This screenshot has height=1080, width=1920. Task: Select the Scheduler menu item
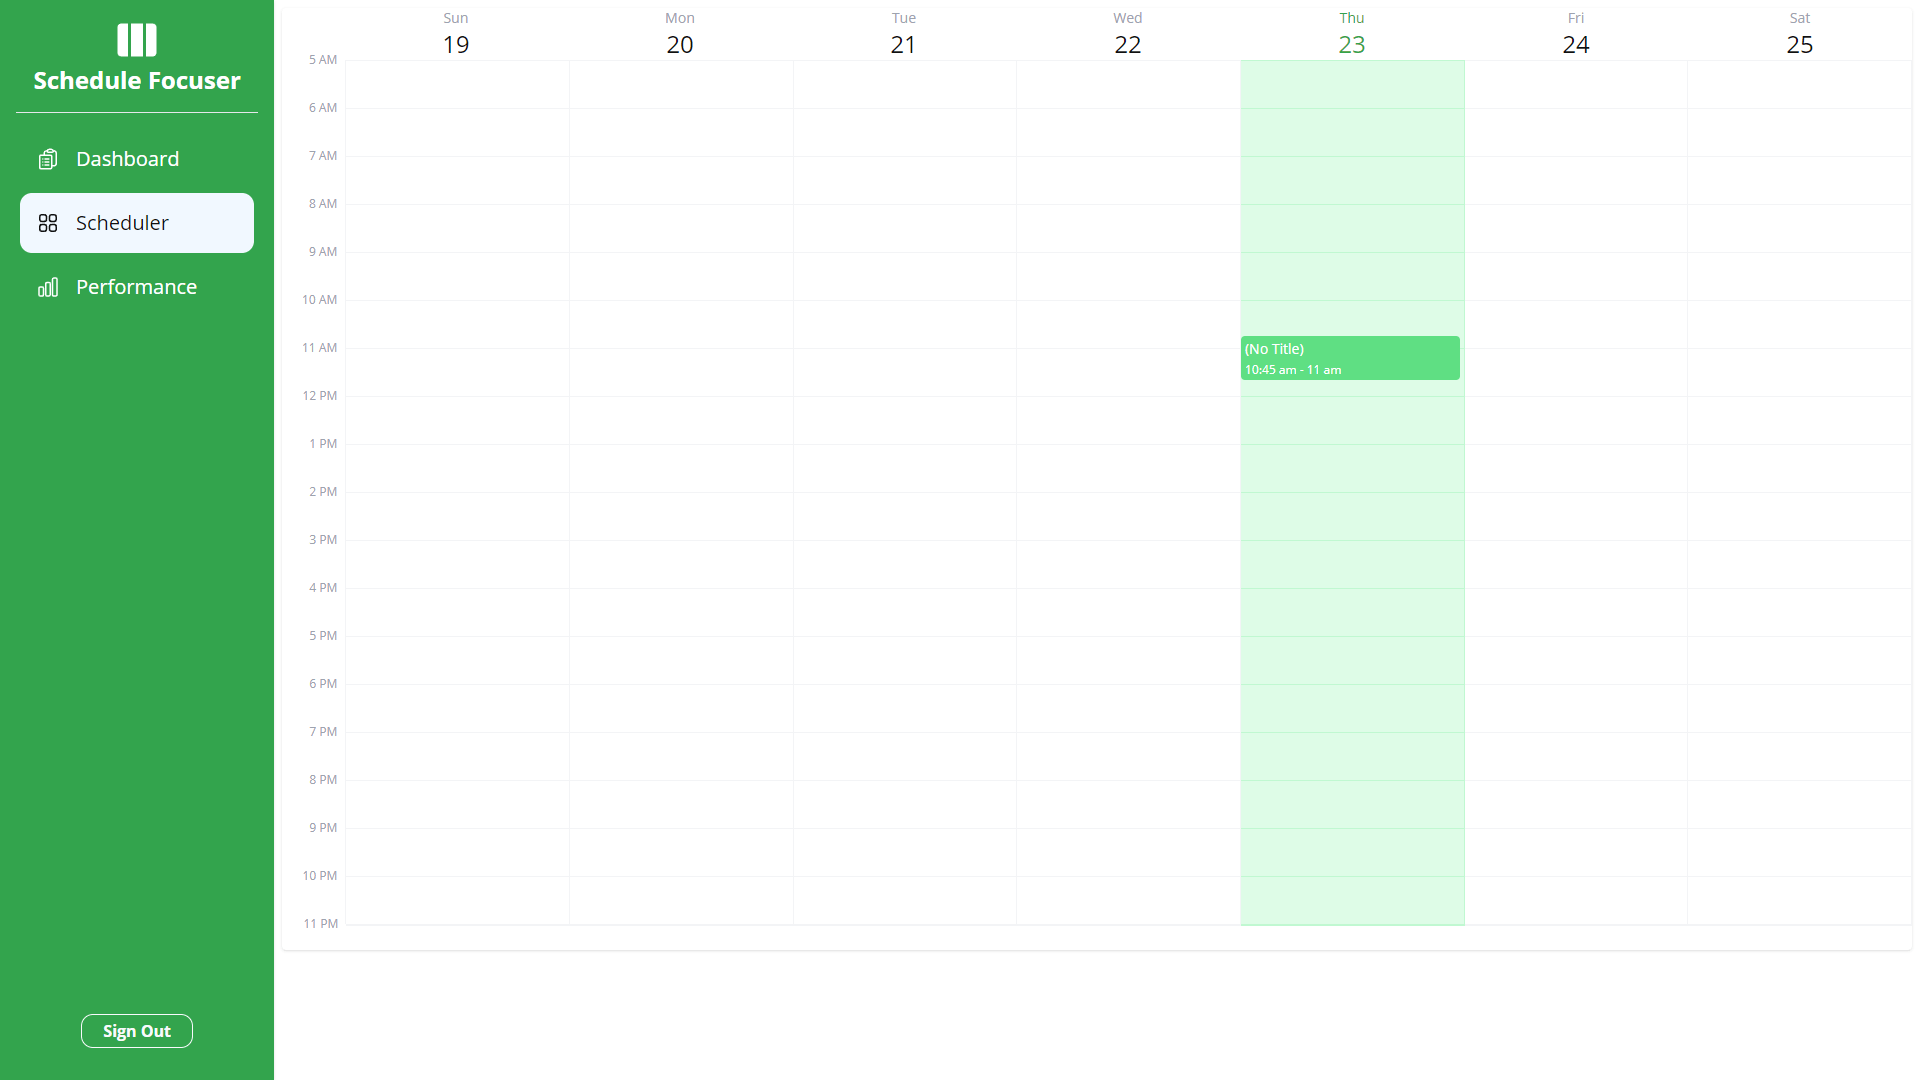click(x=137, y=223)
